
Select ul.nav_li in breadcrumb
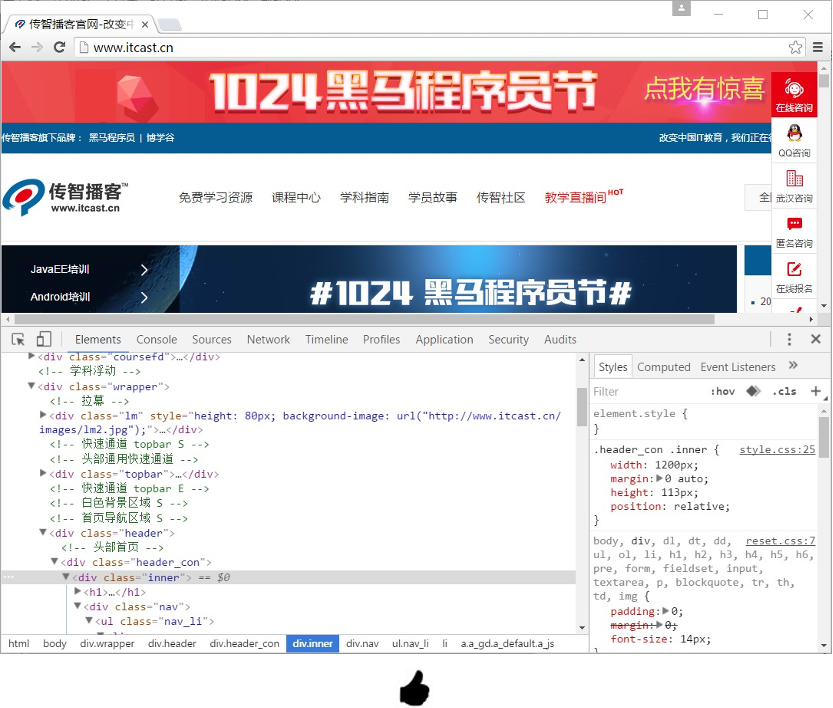[x=410, y=643]
